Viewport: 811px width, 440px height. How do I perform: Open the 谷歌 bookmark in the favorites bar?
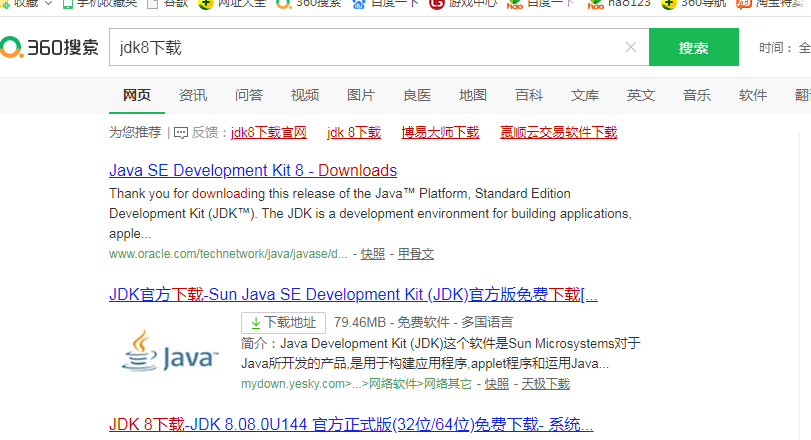(x=168, y=4)
